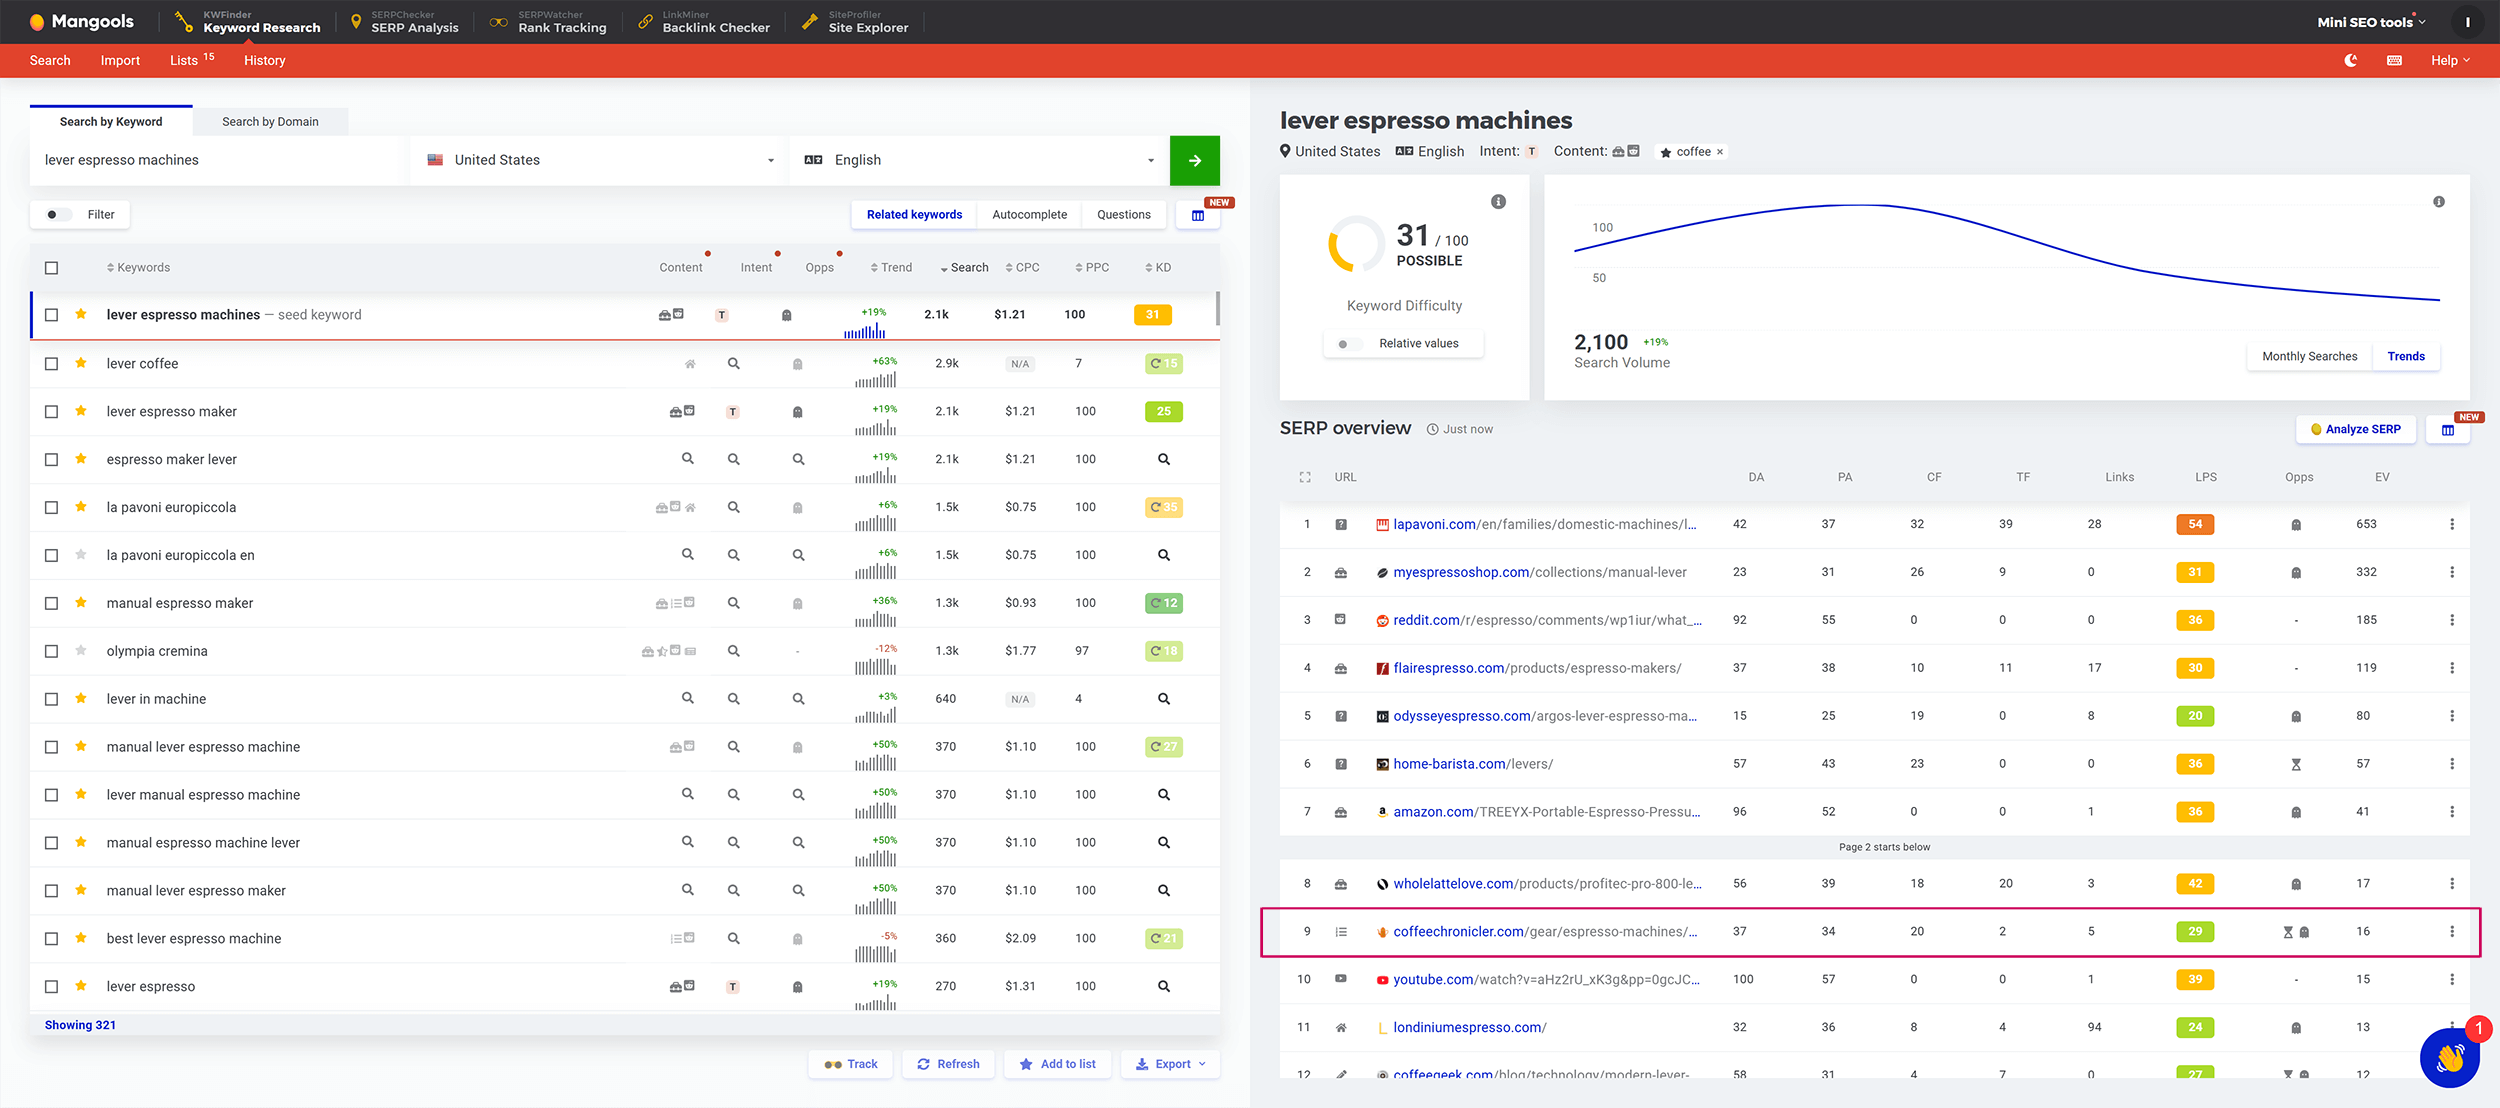Viewport: 2500px width, 1108px height.
Task: Check the select-all keywords checkbox
Action: coord(52,268)
